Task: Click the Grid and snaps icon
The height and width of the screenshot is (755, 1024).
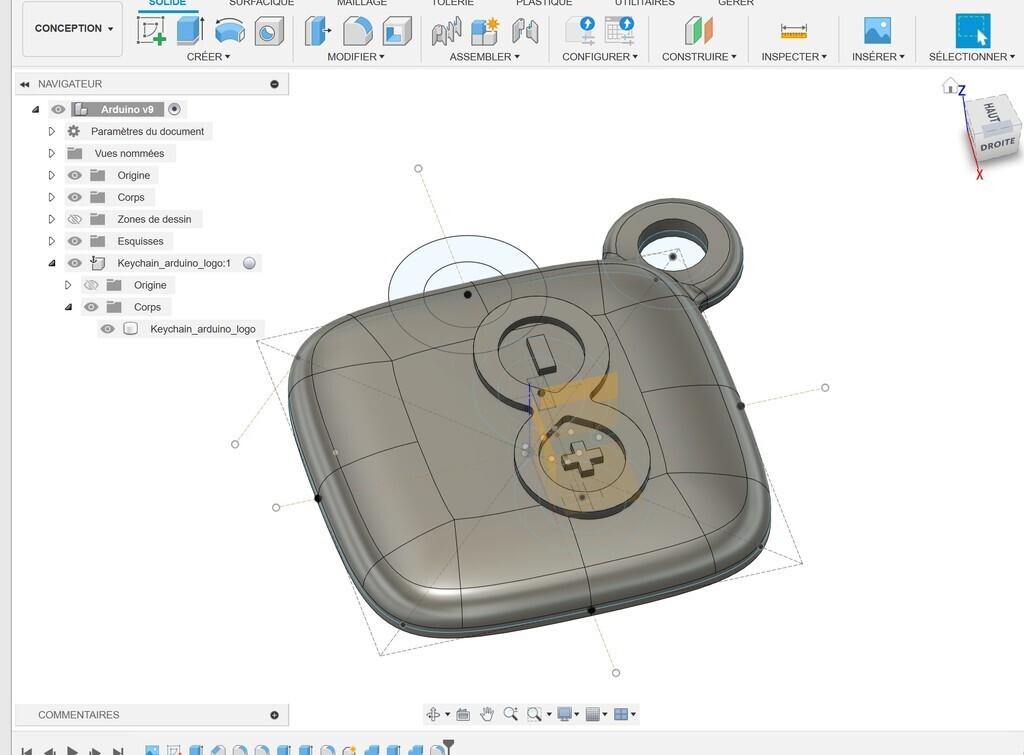Action: point(592,714)
